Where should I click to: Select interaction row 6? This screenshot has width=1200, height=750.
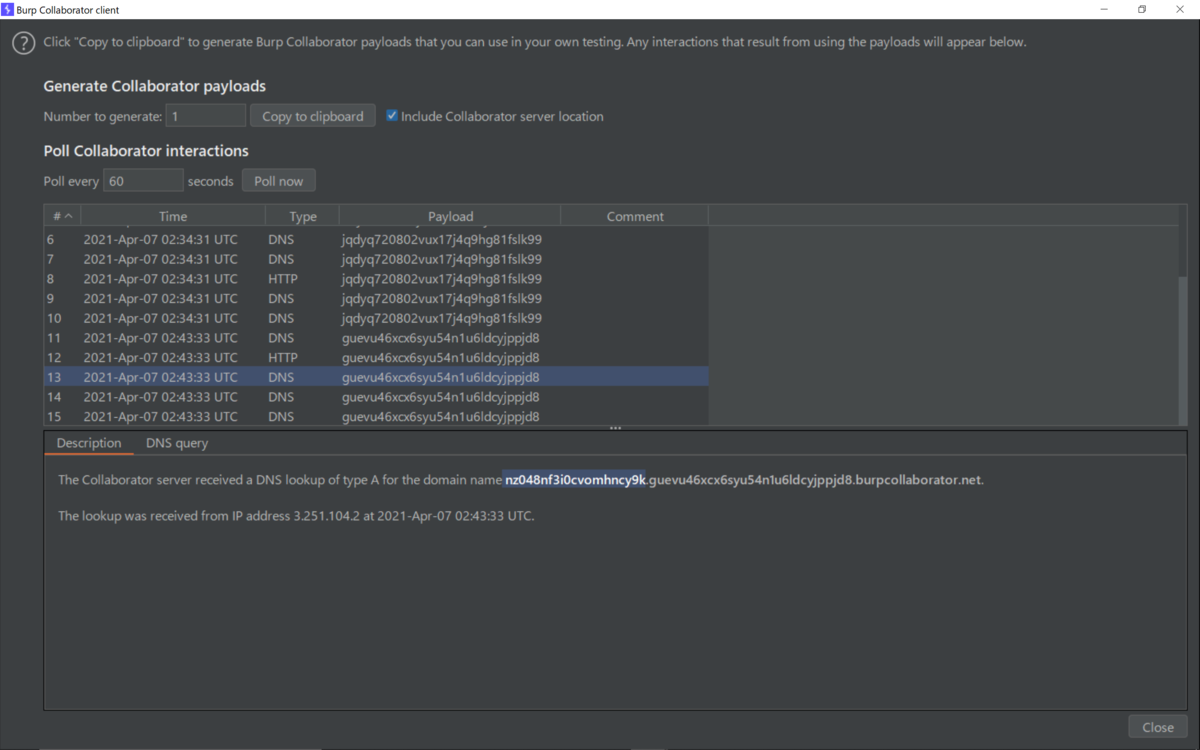(376, 240)
